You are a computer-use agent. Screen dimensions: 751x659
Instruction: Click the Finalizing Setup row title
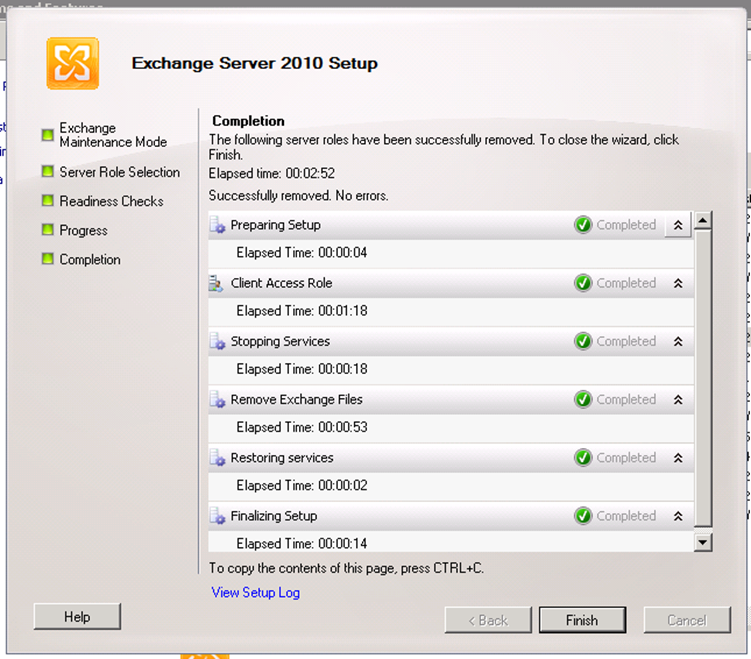[x=273, y=516]
